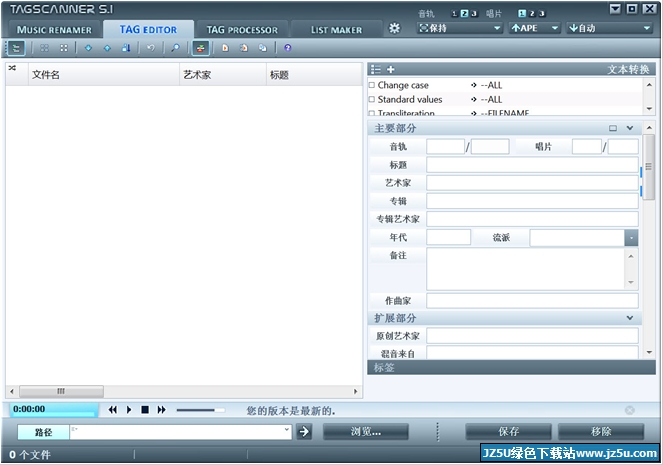Viewport: 663px width, 465px height.
Task: Set 音轨 number format to 2
Action: coord(464,14)
